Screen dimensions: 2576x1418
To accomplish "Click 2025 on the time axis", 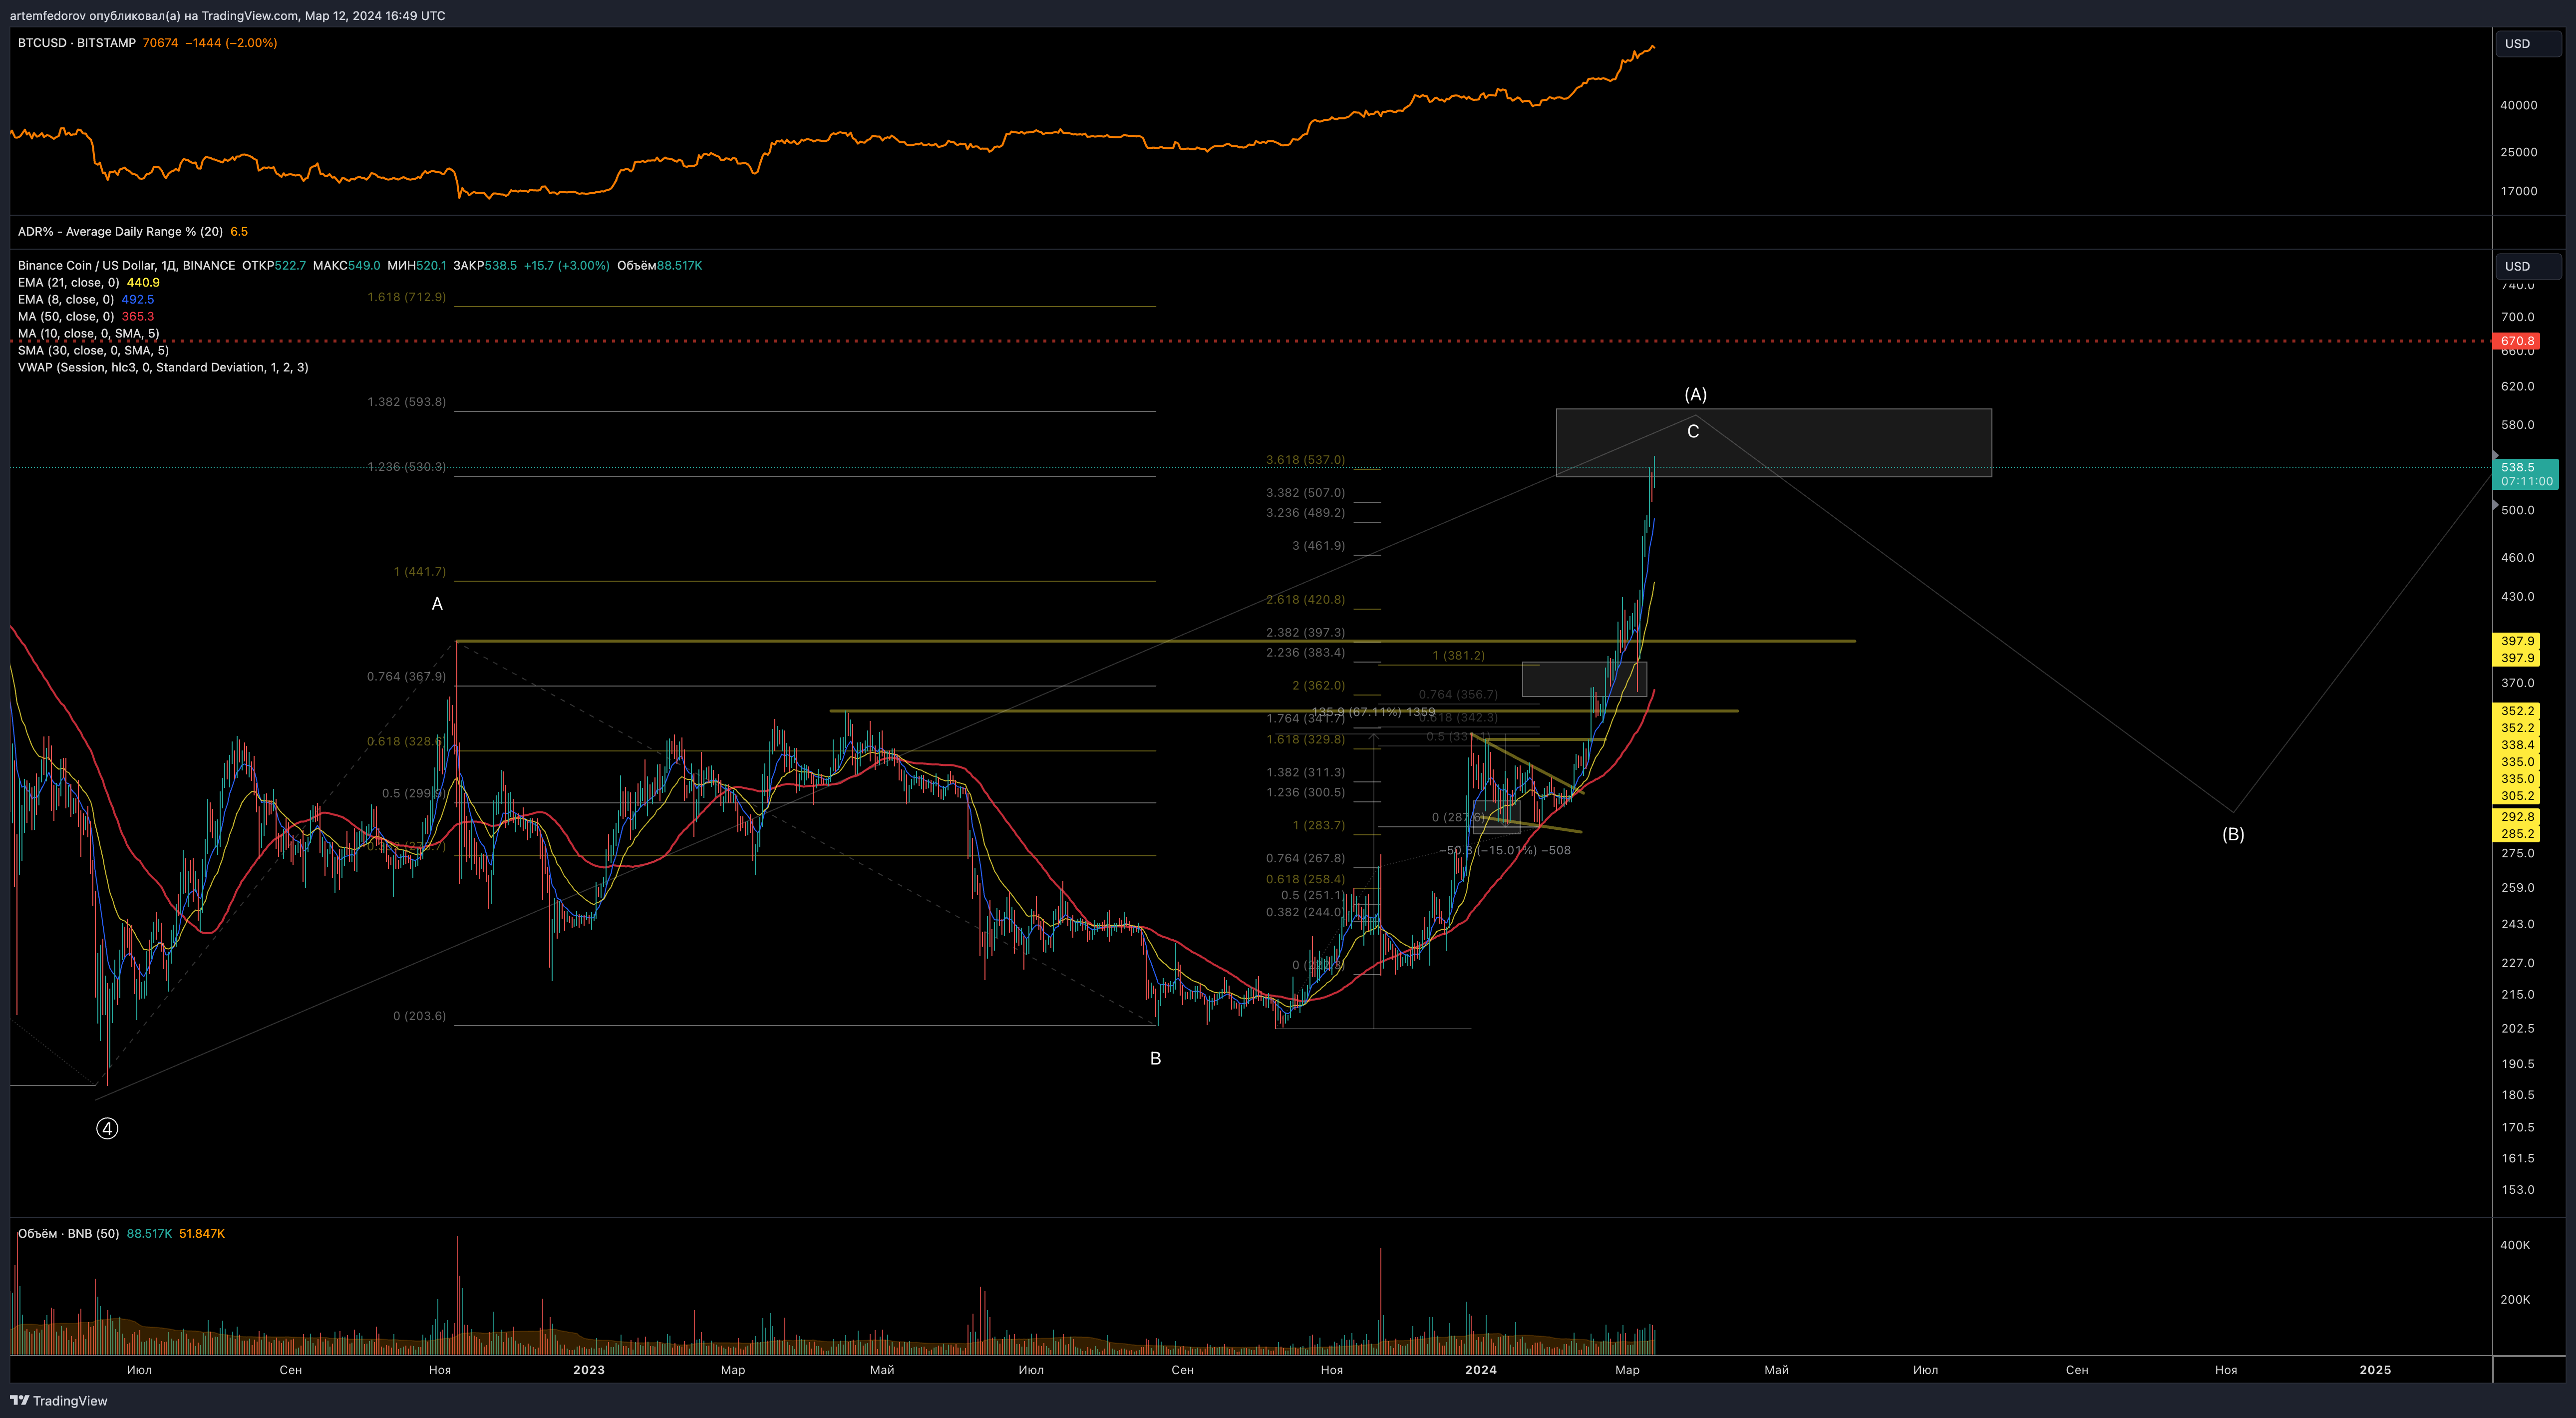I will 2375,1370.
